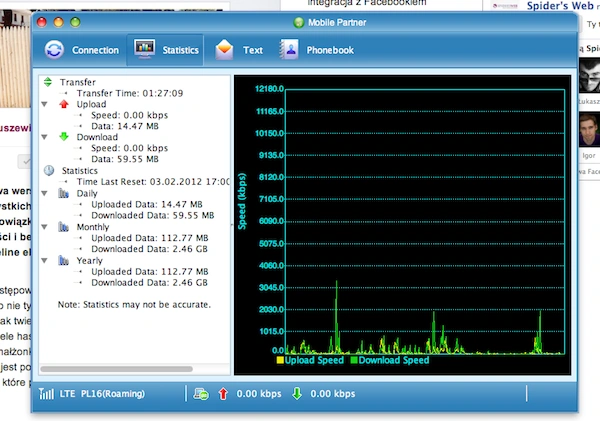The height and width of the screenshot is (421, 600).
Task: Select upload Data: 14.47 MB row
Action: [x=125, y=126]
